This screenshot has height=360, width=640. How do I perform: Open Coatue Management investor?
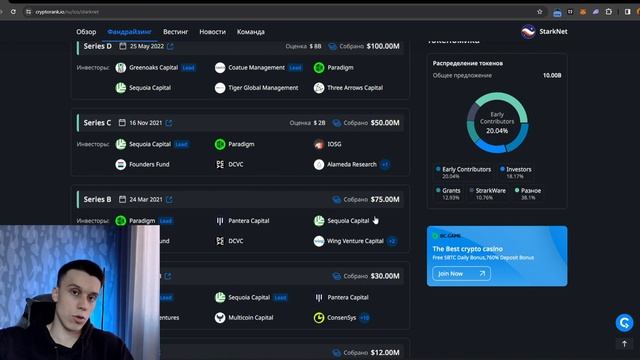(256, 68)
